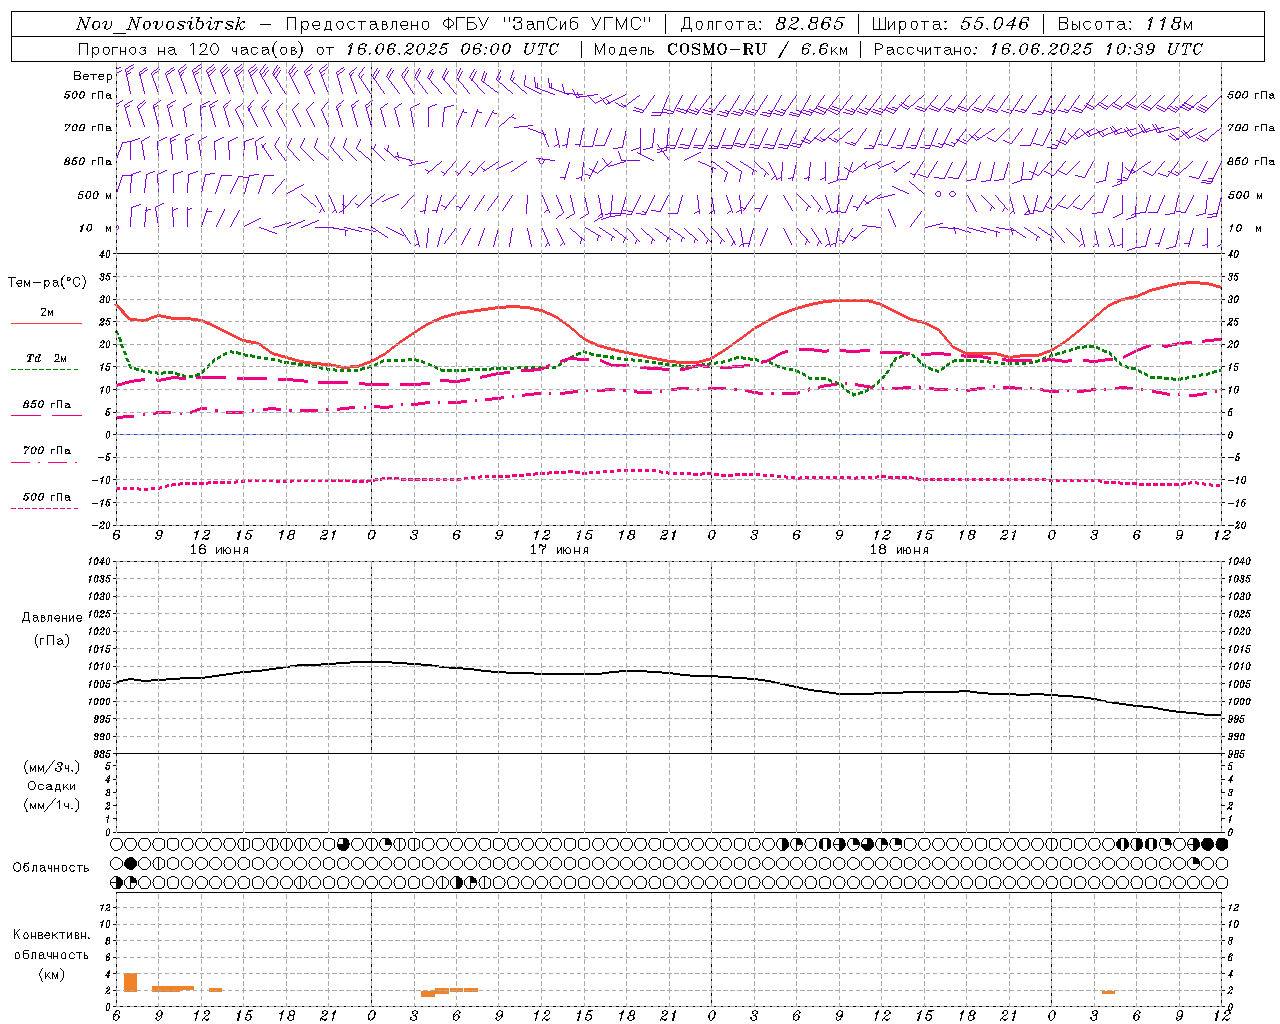This screenshot has width=1280, height=1024.
Task: Click the '17 июня' date label
Action: pyautogui.click(x=559, y=550)
